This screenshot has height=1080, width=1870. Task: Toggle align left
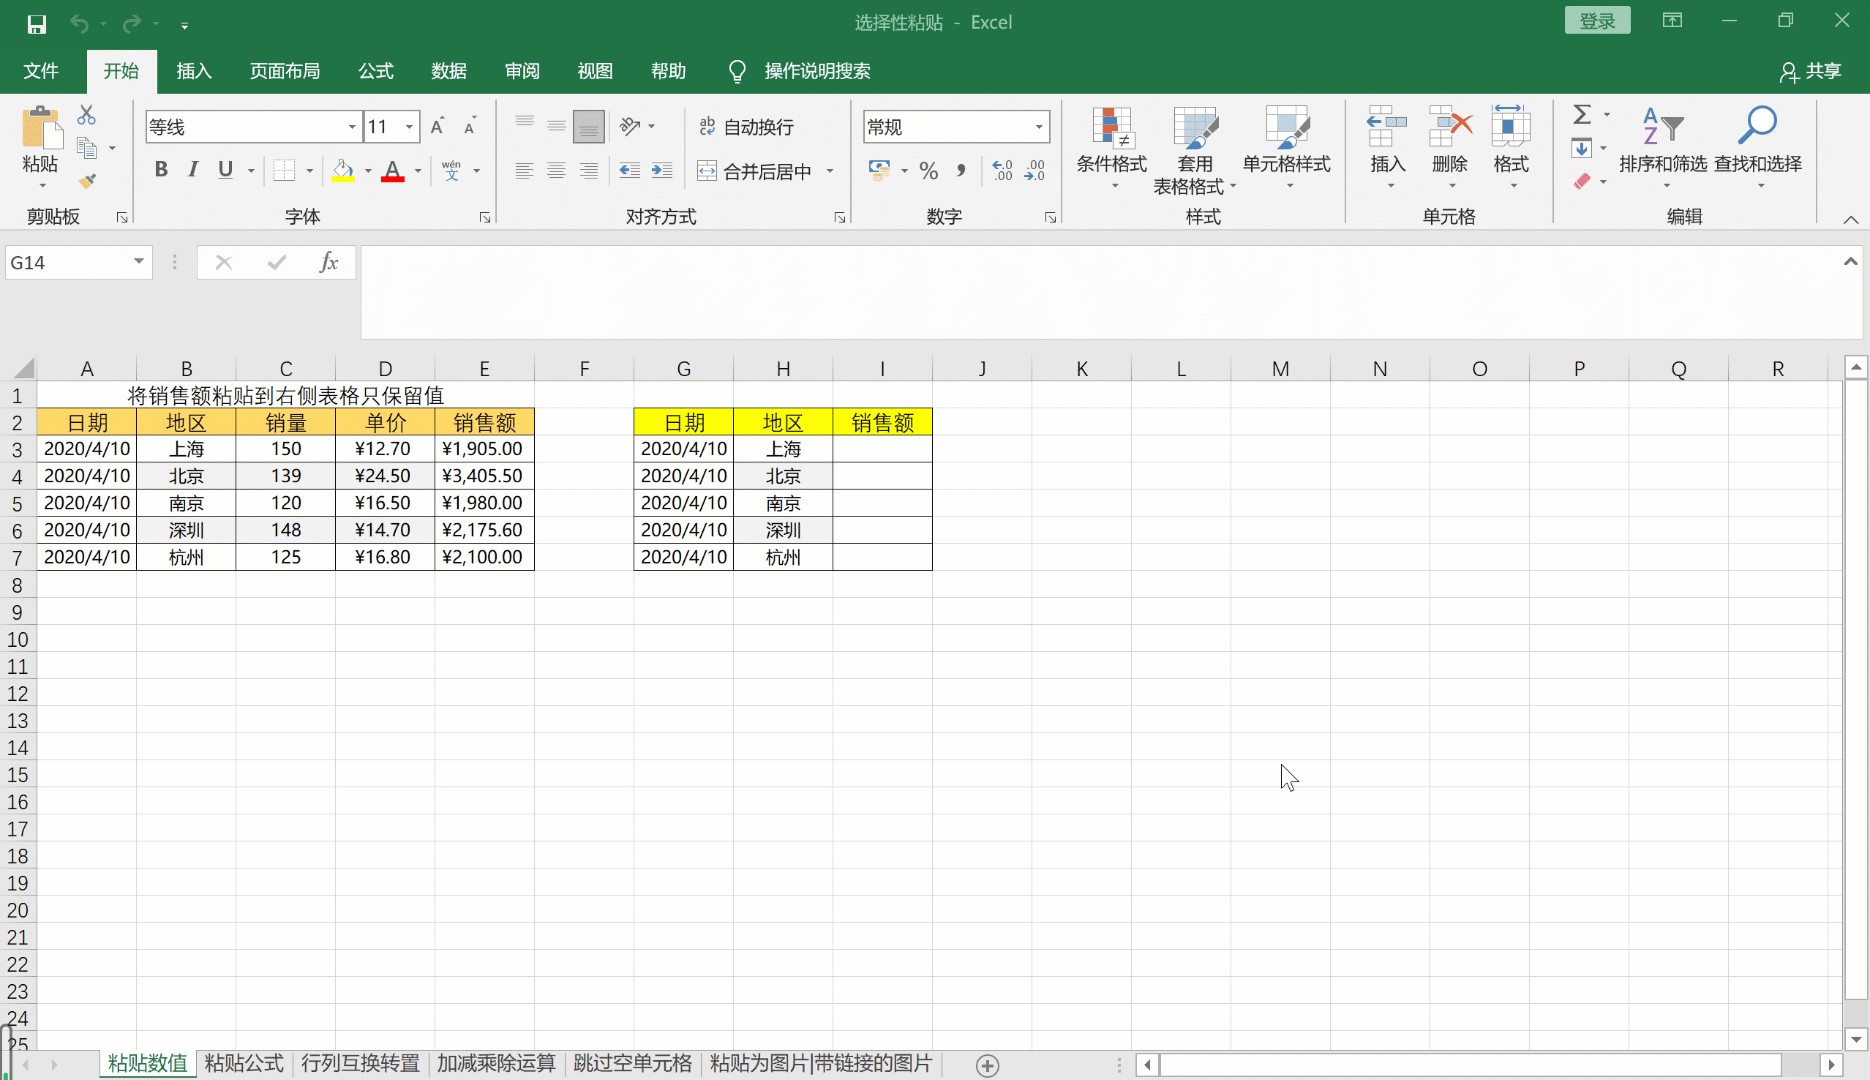[x=524, y=171]
